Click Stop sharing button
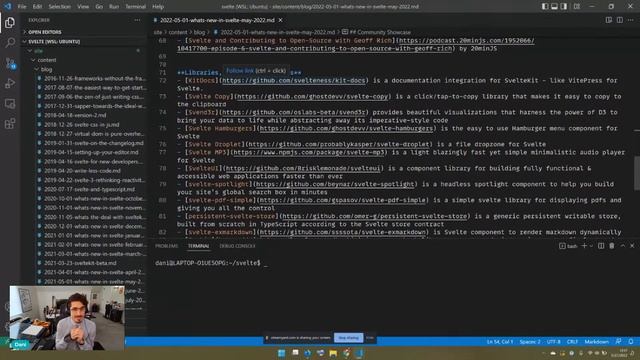The width and height of the screenshot is (640, 360). pos(348,338)
